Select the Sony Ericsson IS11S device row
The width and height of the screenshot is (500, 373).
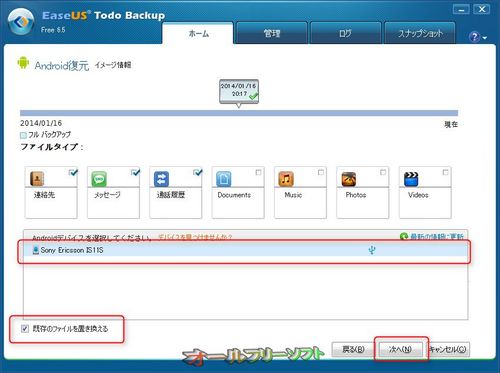[x=245, y=250]
